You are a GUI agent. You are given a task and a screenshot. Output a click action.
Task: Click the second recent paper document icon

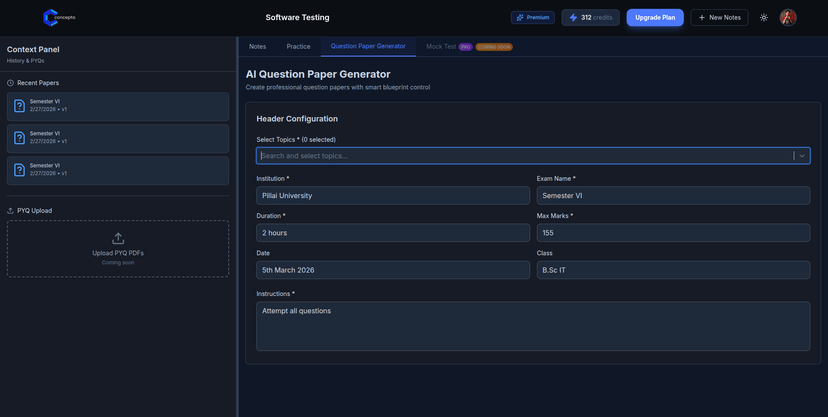(x=19, y=138)
